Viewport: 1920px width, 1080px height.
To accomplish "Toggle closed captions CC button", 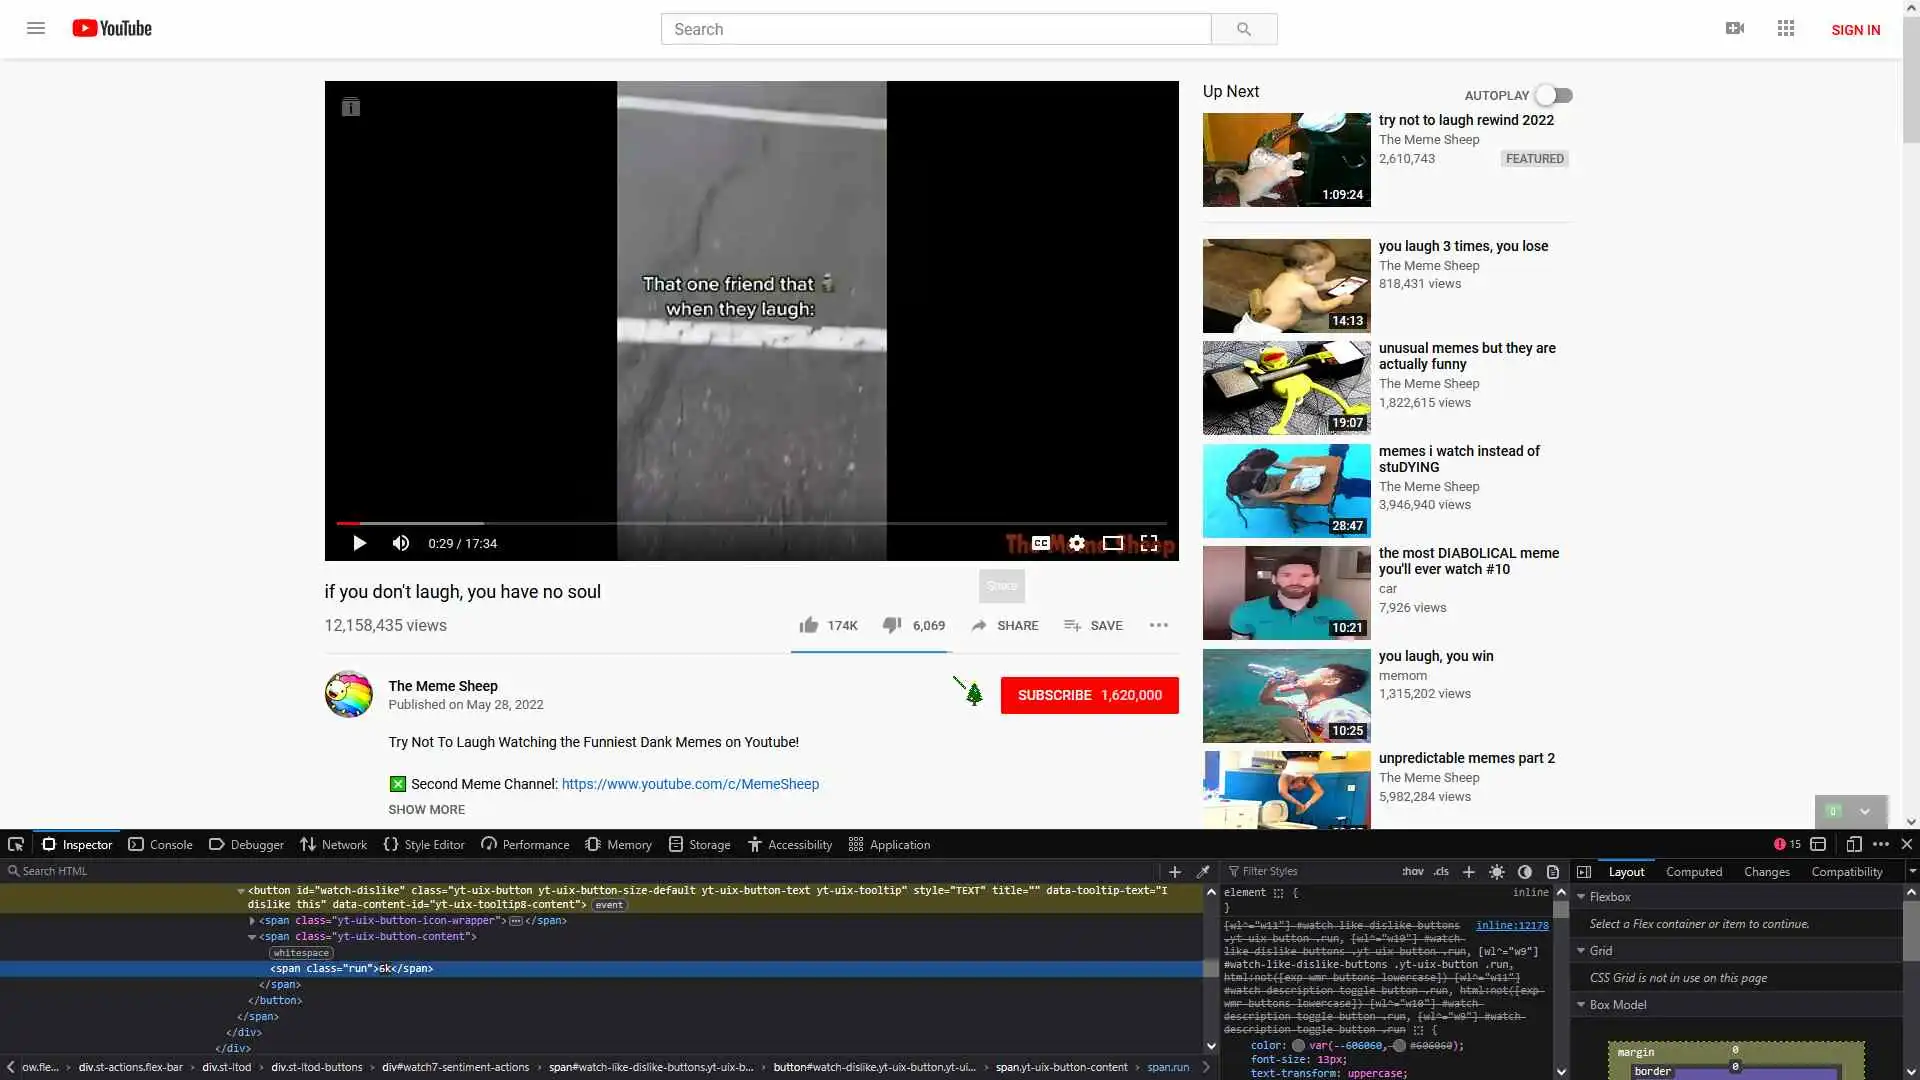I will tap(1041, 543).
